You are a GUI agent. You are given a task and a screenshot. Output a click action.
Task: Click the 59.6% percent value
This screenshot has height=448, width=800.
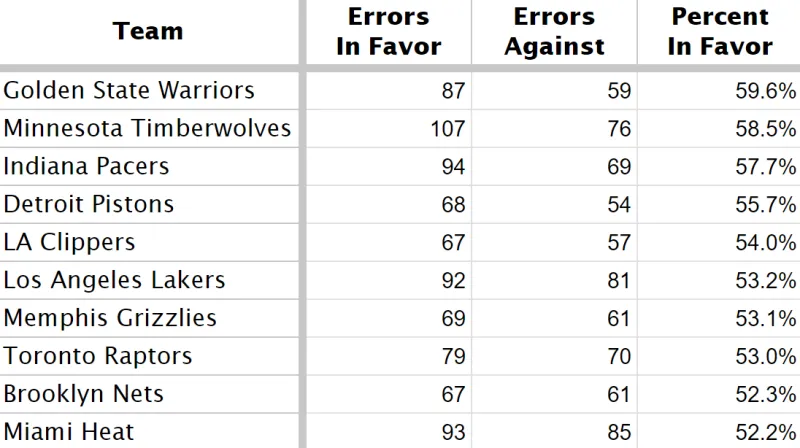point(765,91)
